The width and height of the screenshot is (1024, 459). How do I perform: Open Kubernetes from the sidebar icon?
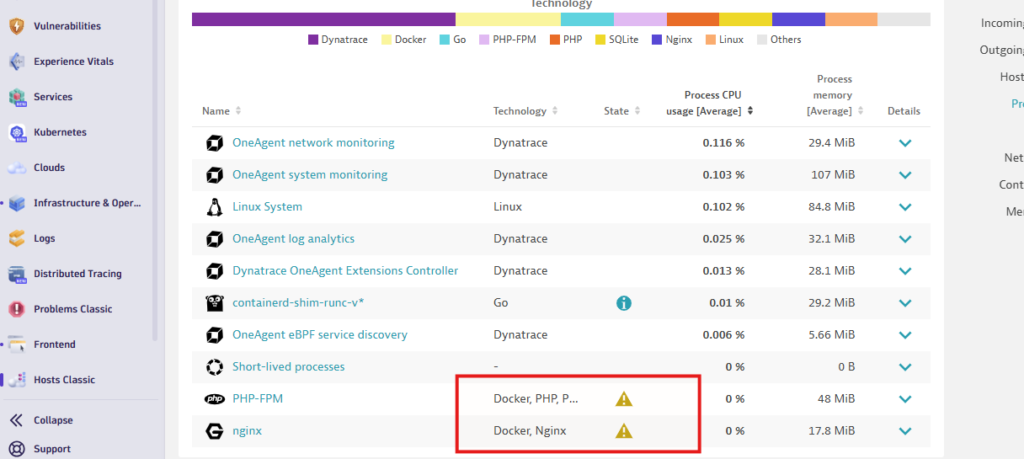click(16, 132)
